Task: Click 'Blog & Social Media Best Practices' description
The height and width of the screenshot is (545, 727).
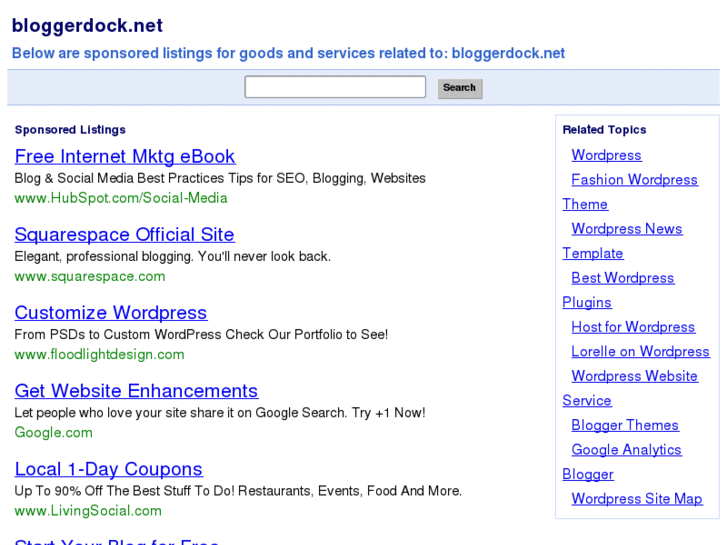Action: click(220, 178)
